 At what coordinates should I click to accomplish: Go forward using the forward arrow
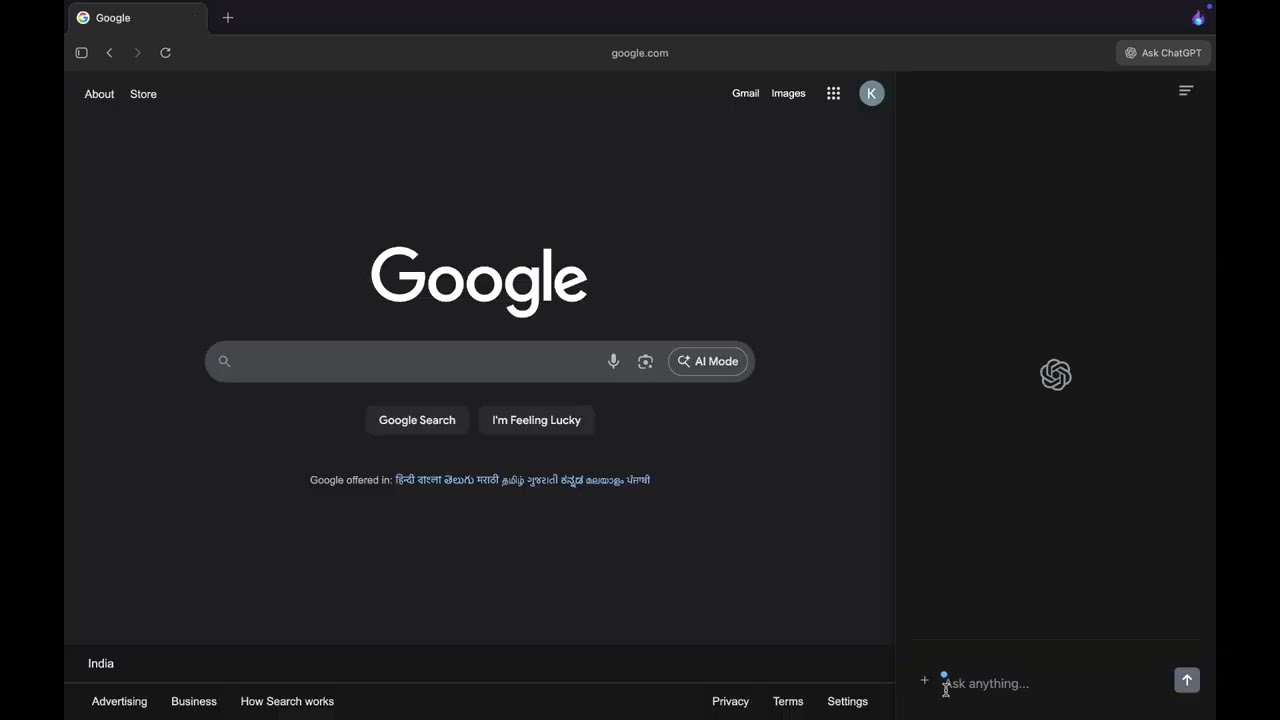tap(138, 53)
